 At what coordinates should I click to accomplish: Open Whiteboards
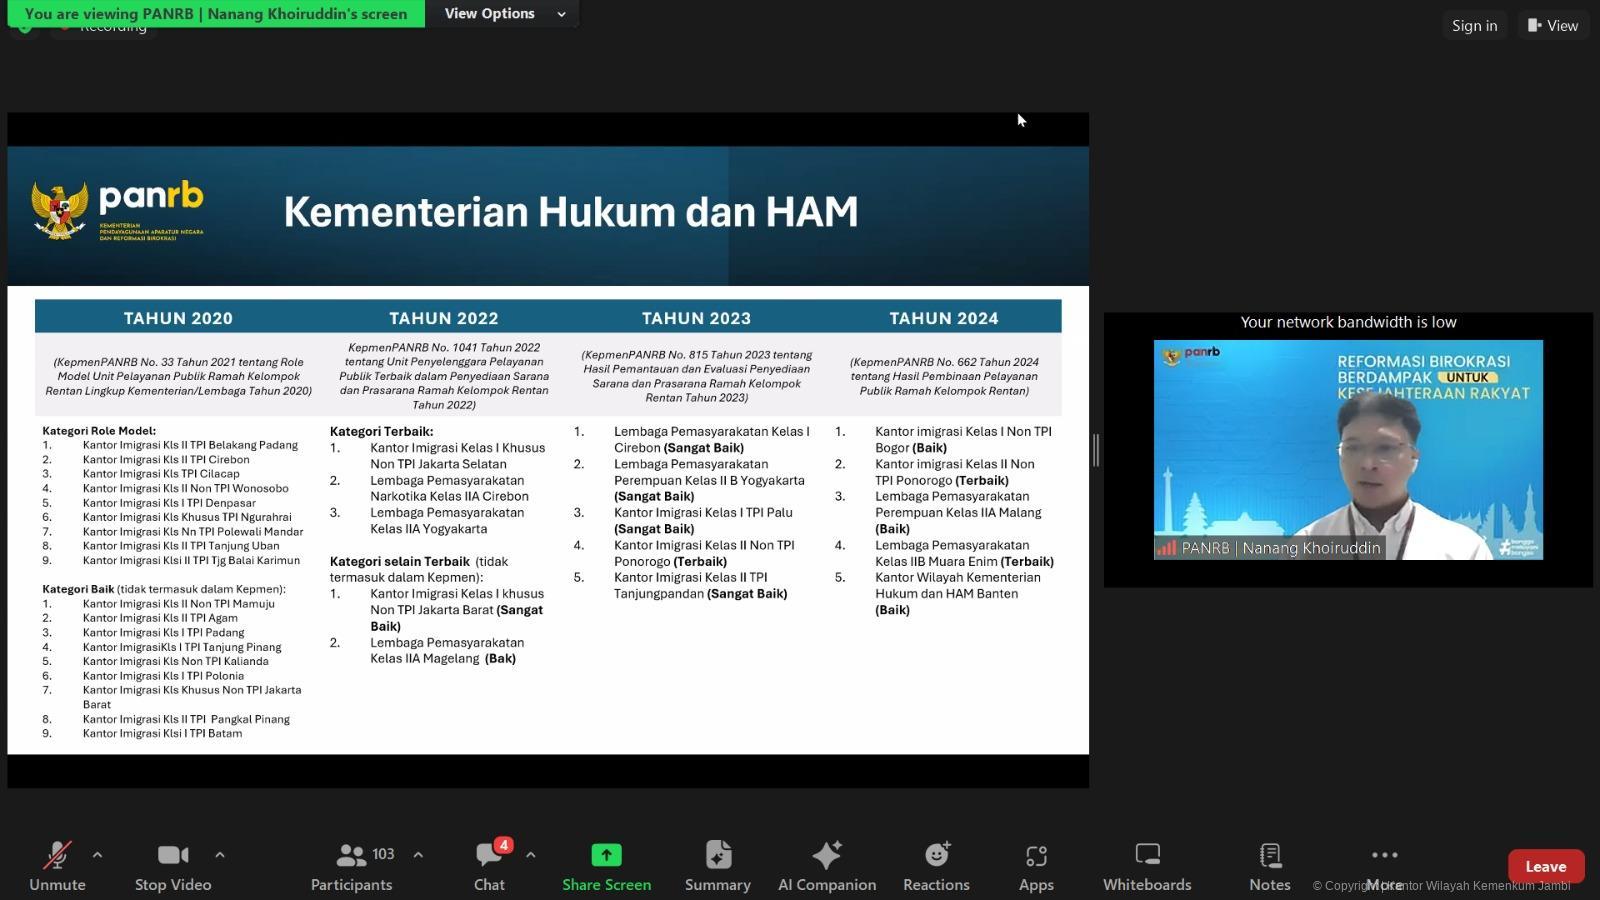(1147, 866)
